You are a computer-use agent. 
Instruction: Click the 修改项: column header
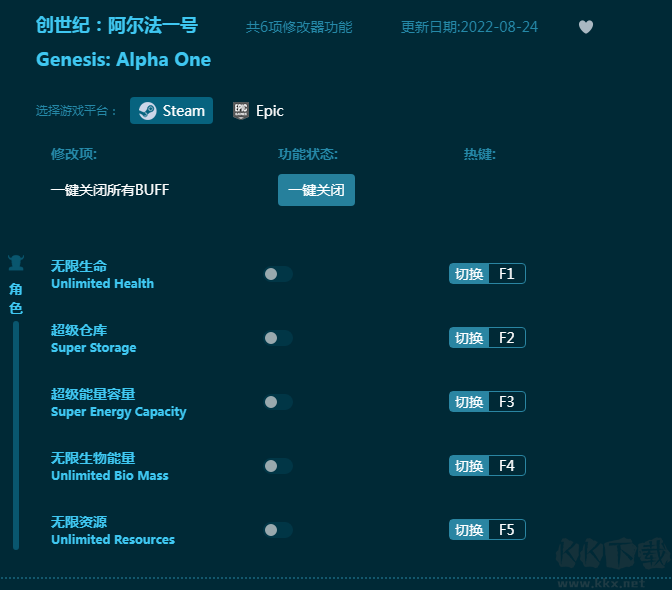tap(74, 154)
